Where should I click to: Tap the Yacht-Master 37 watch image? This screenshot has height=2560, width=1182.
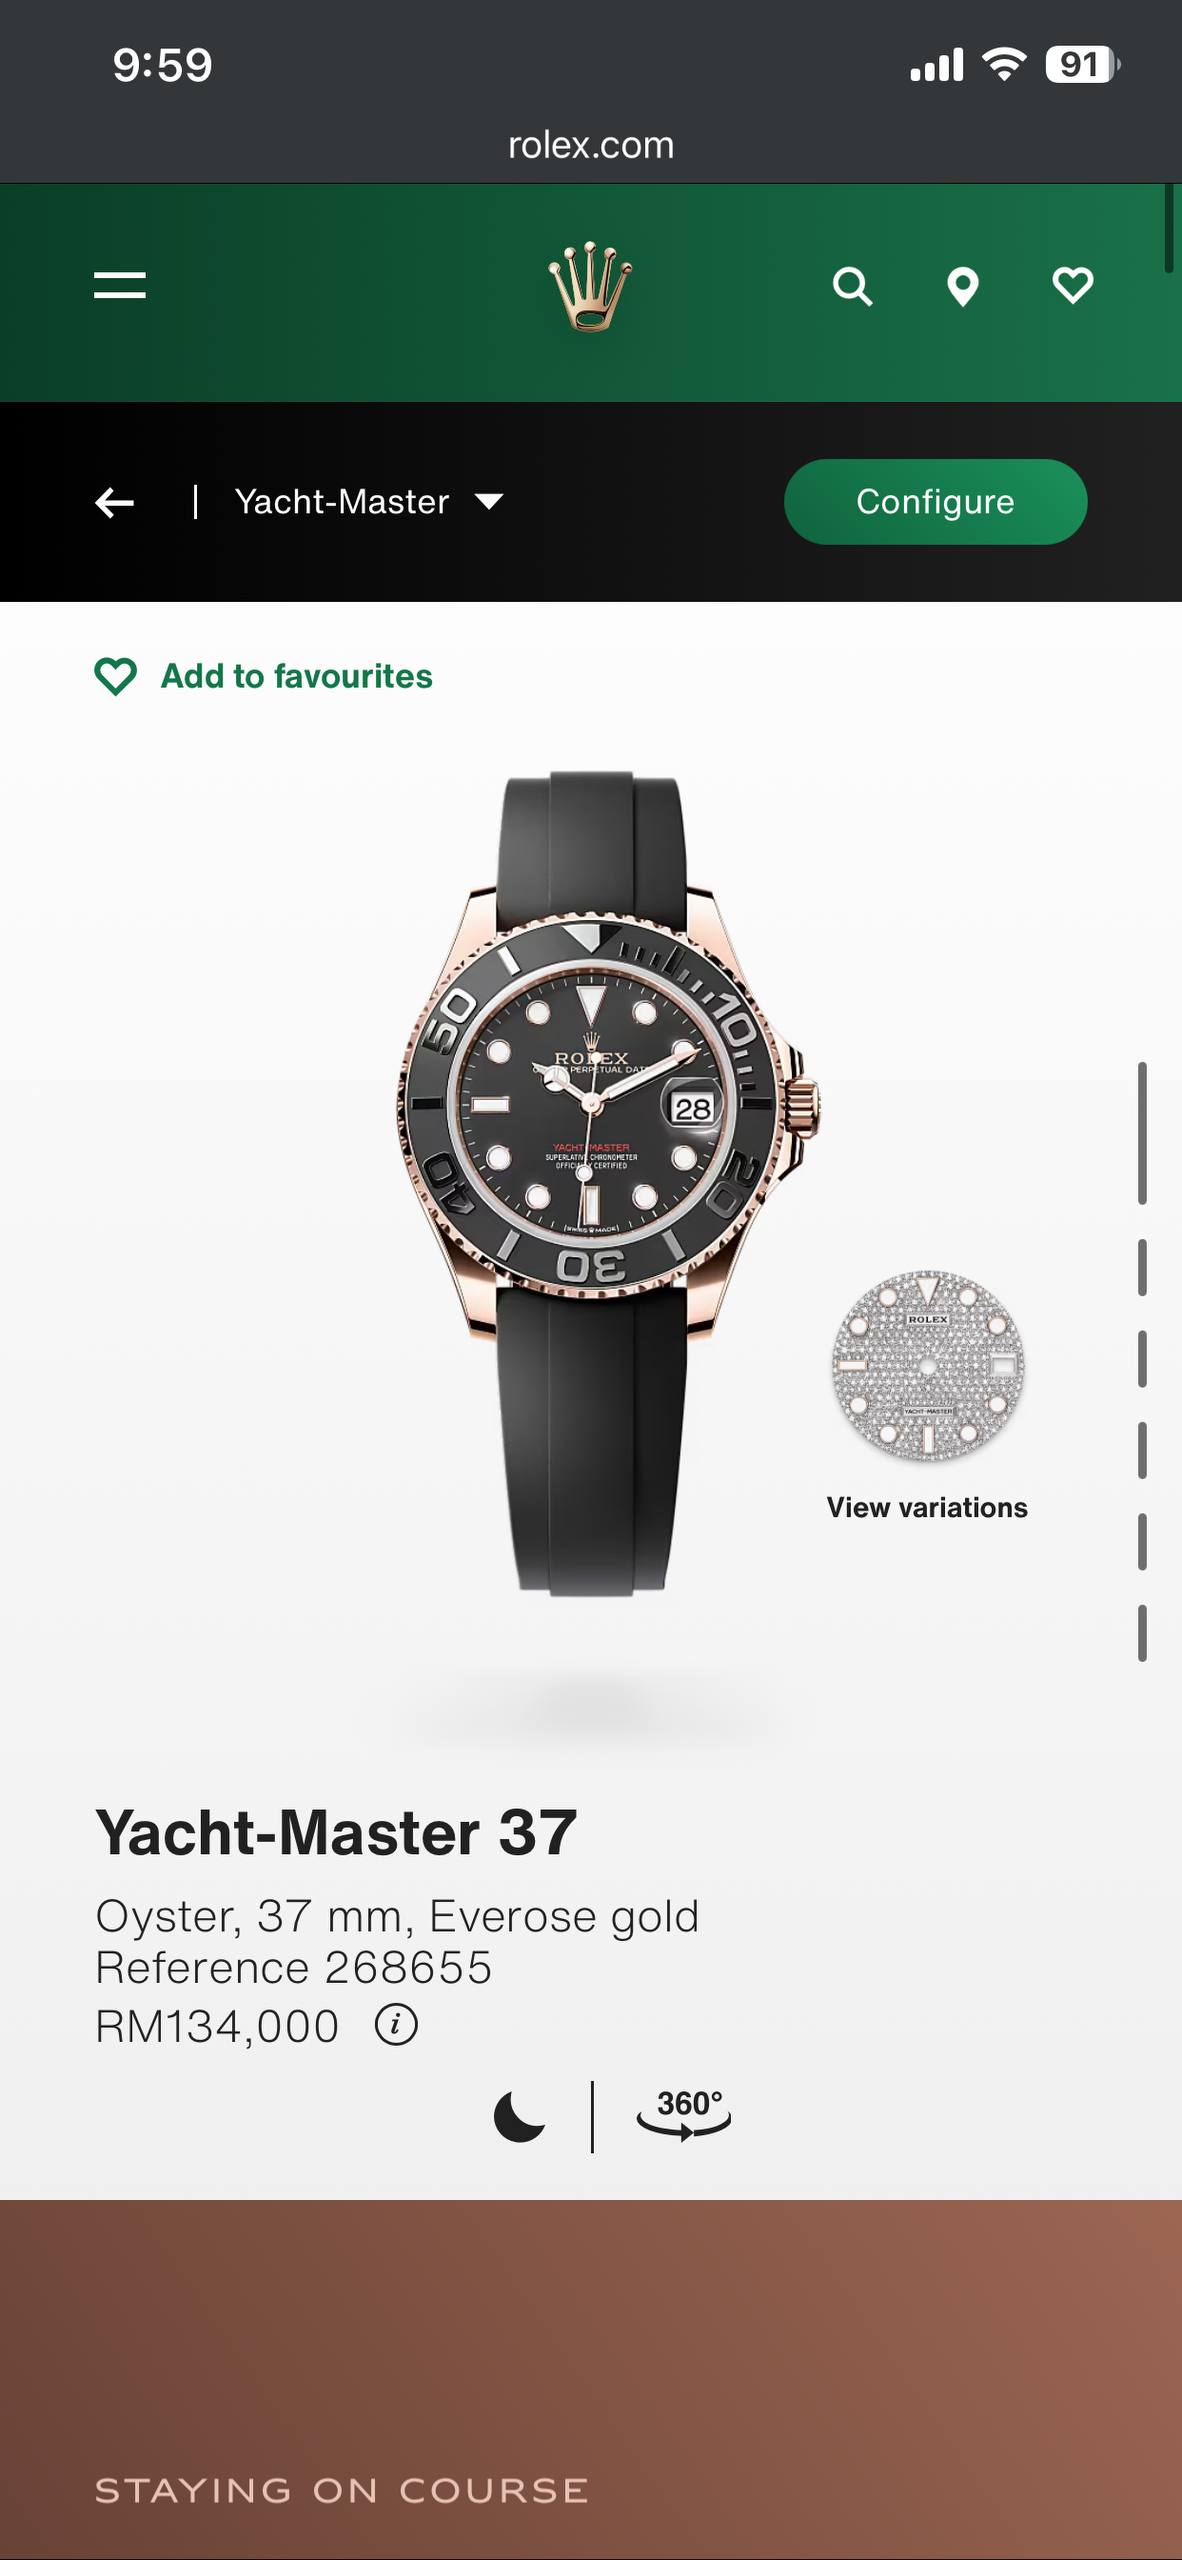pos(607,1183)
